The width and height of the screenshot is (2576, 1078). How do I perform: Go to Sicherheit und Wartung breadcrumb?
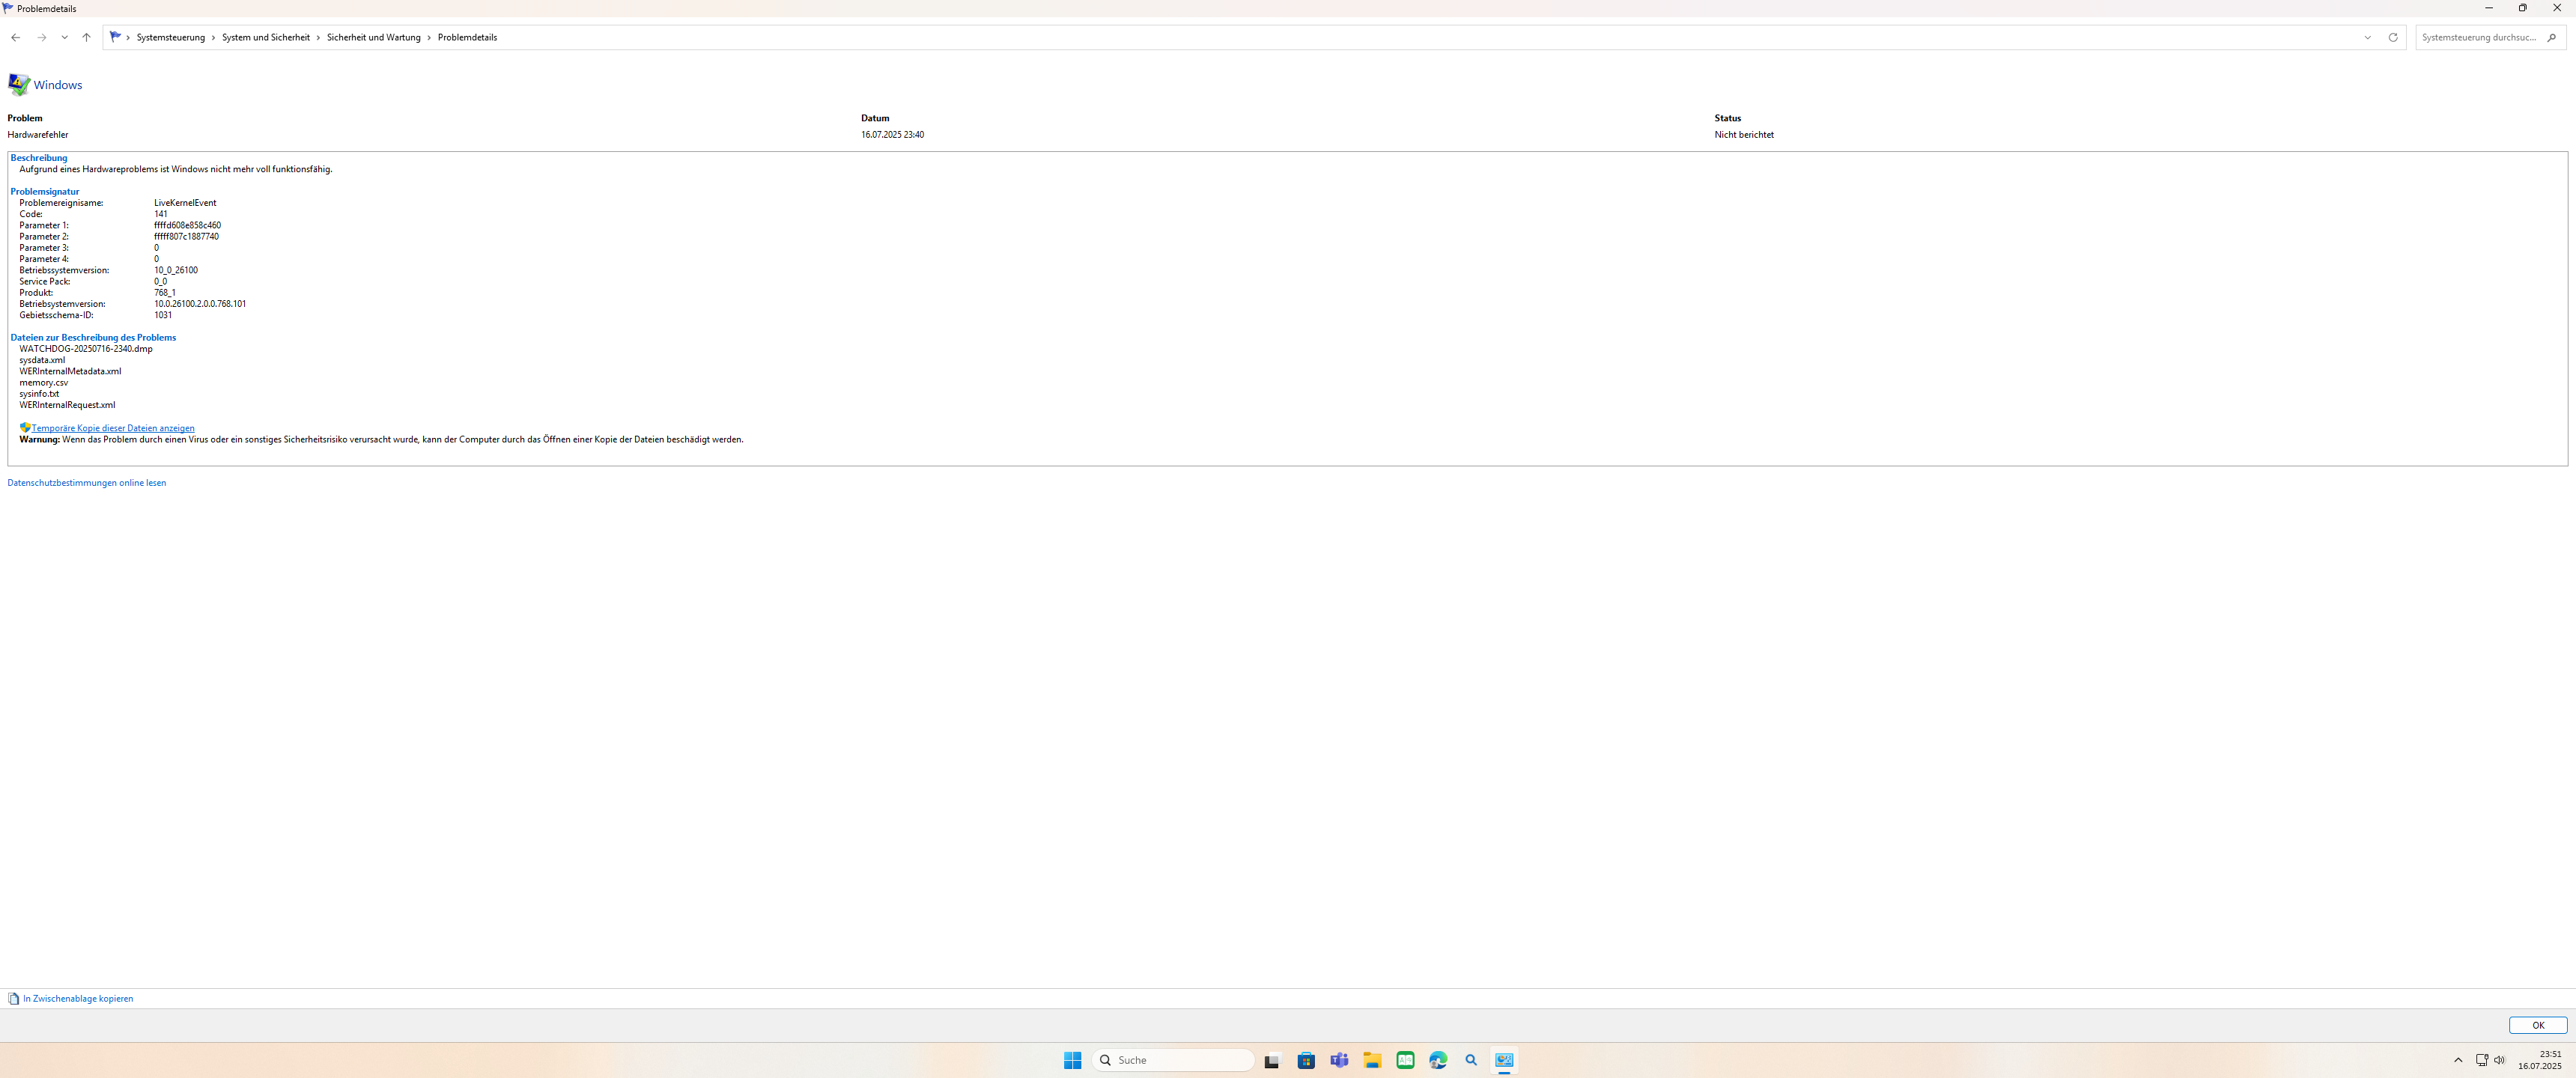(x=373, y=38)
